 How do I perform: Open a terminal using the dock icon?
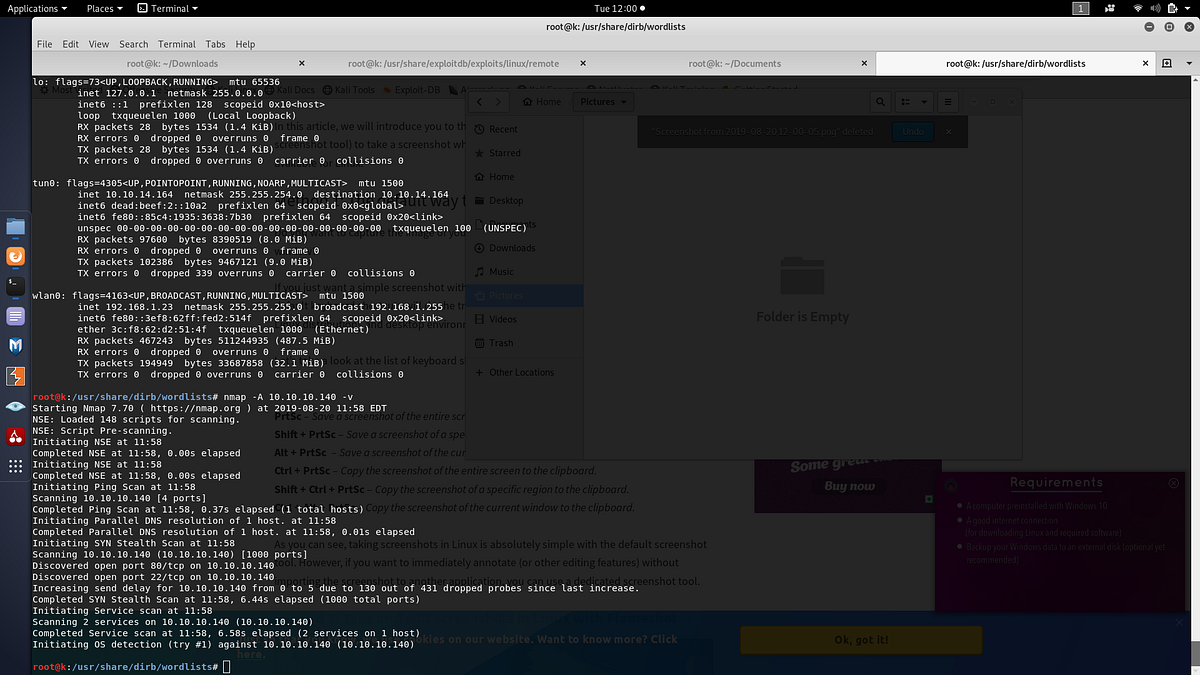point(14,288)
